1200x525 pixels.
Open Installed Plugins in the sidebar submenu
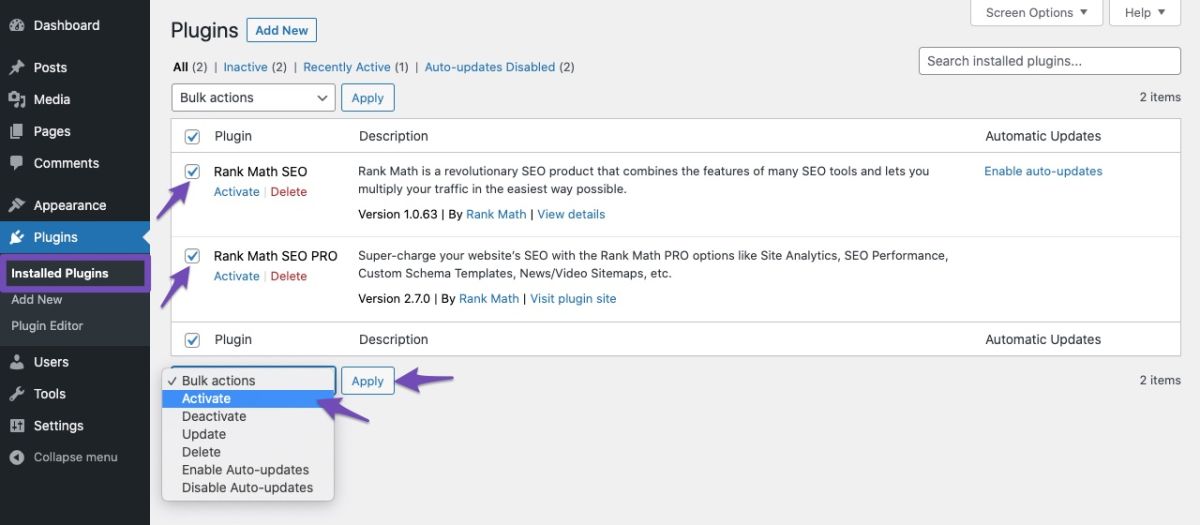pos(60,273)
